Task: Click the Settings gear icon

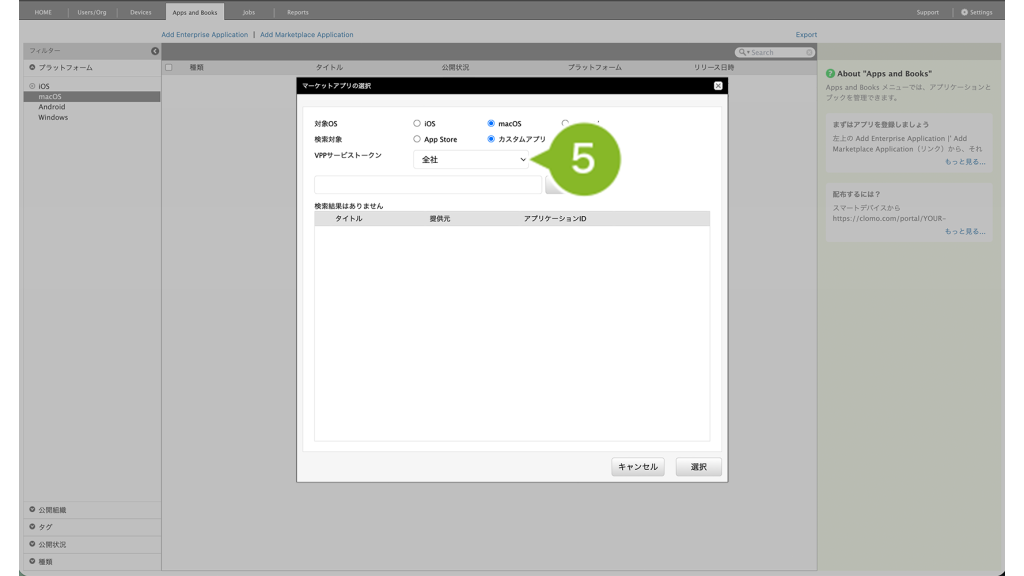Action: pos(964,12)
